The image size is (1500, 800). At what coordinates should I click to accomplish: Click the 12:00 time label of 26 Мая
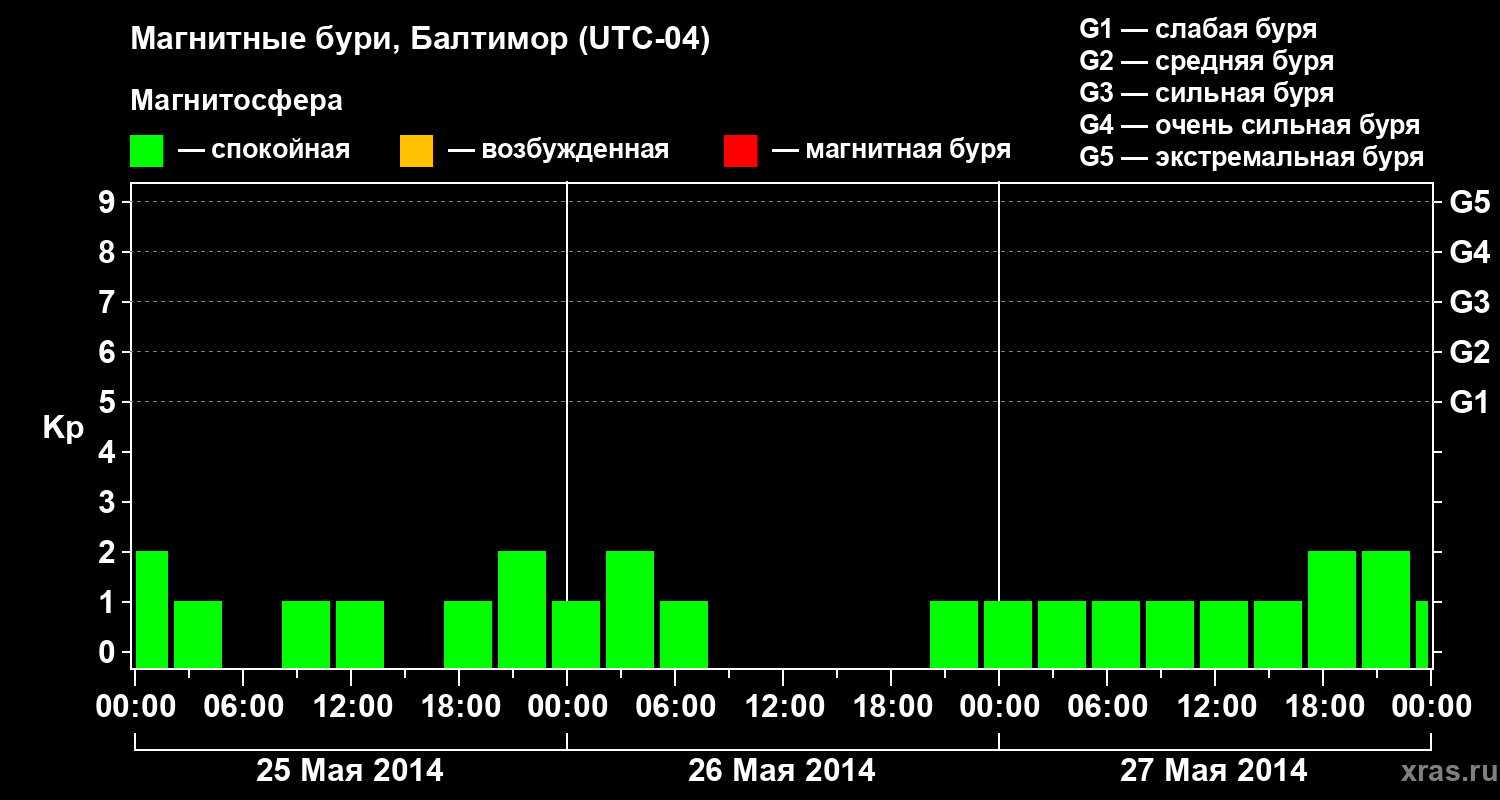coord(783,707)
